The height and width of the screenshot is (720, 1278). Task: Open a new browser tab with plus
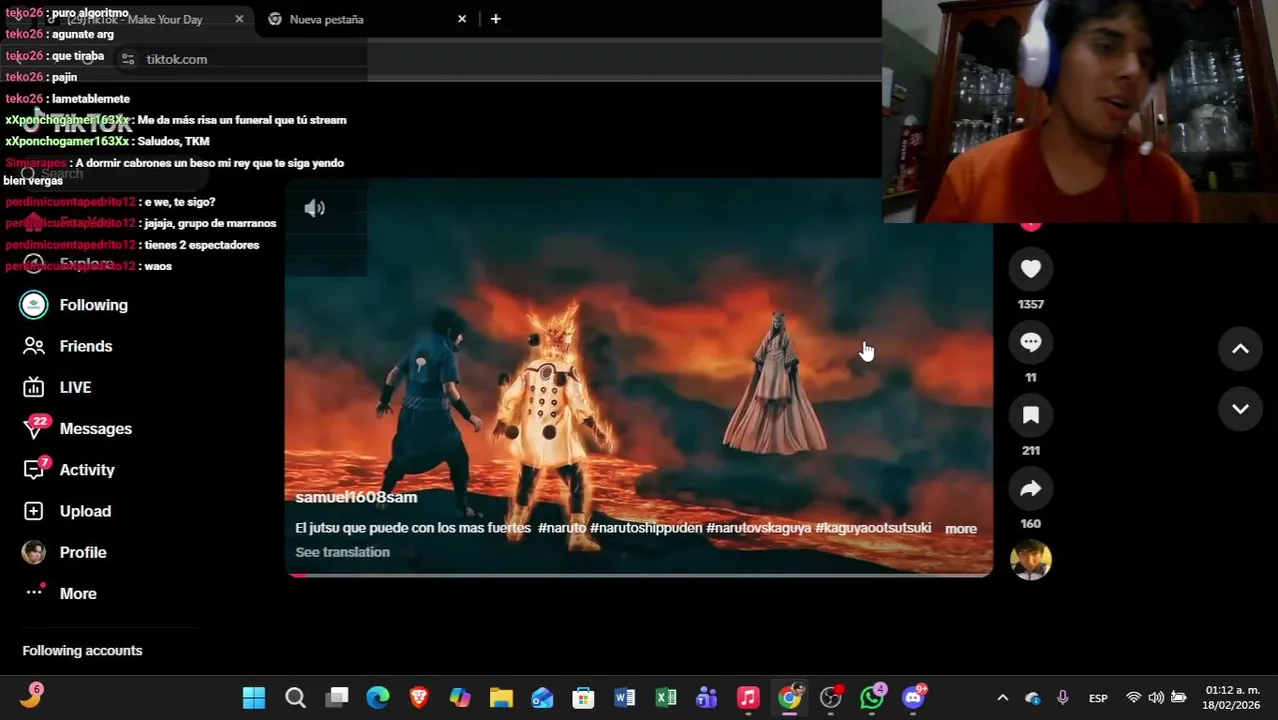(495, 19)
